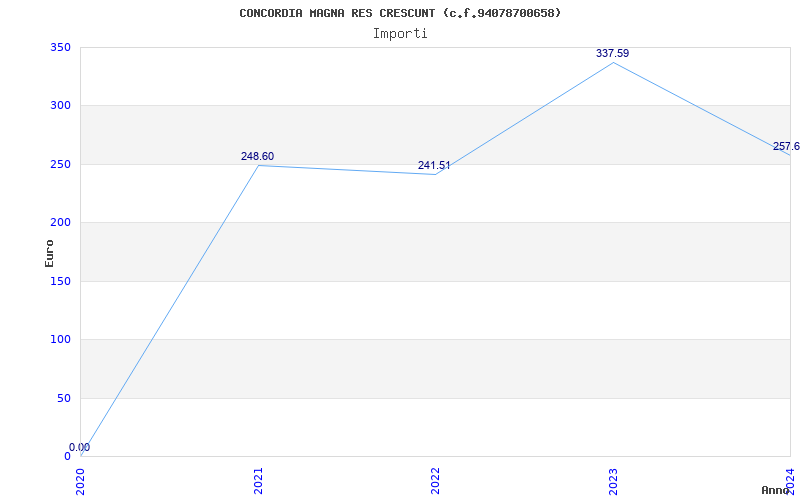Click the 2023 data point on line
The width and height of the screenshot is (800, 500).
[613, 62]
